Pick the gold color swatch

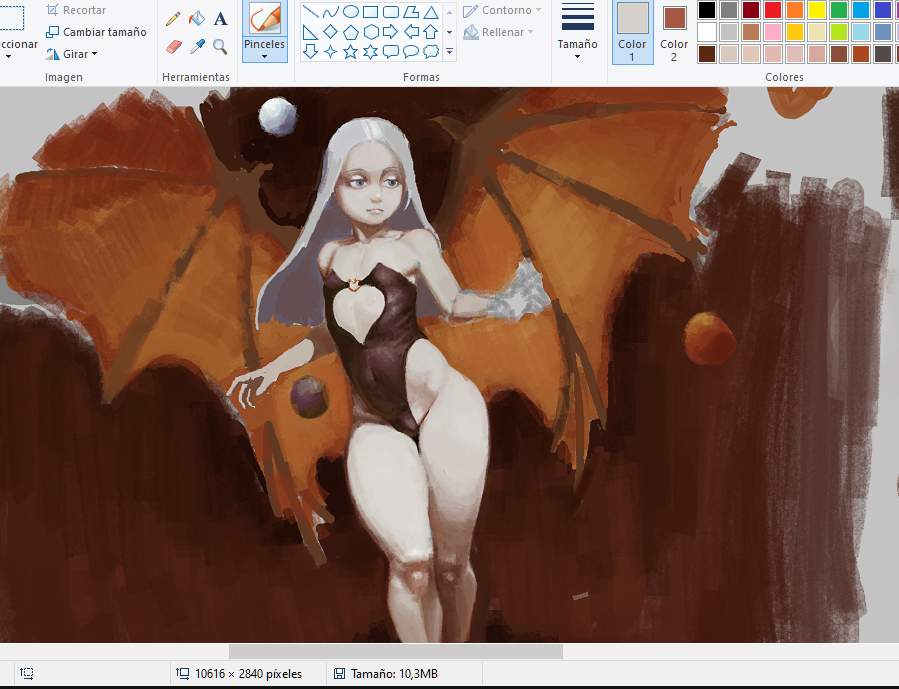coord(795,32)
